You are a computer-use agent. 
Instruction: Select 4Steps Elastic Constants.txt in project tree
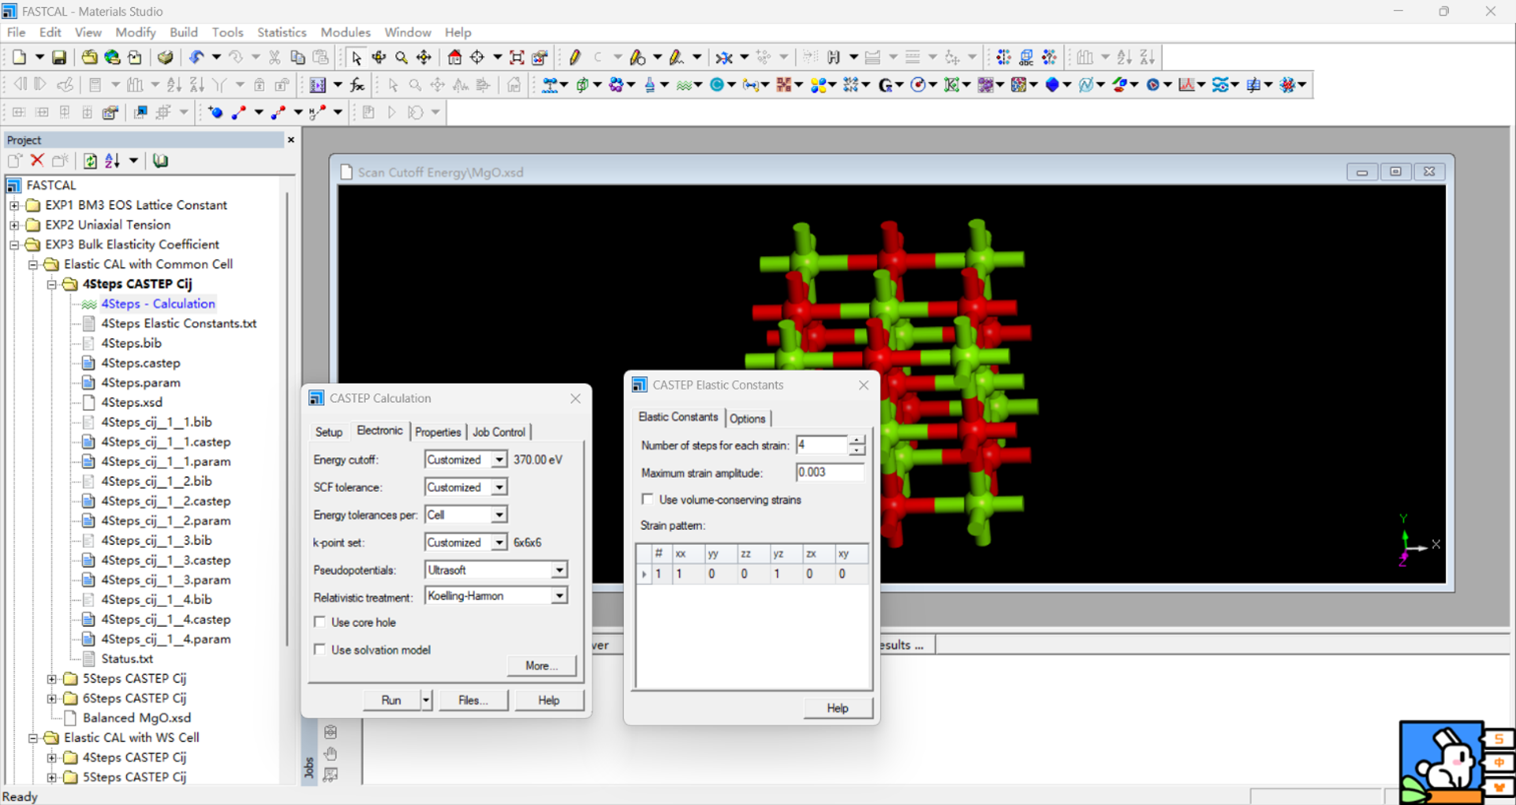tap(179, 323)
